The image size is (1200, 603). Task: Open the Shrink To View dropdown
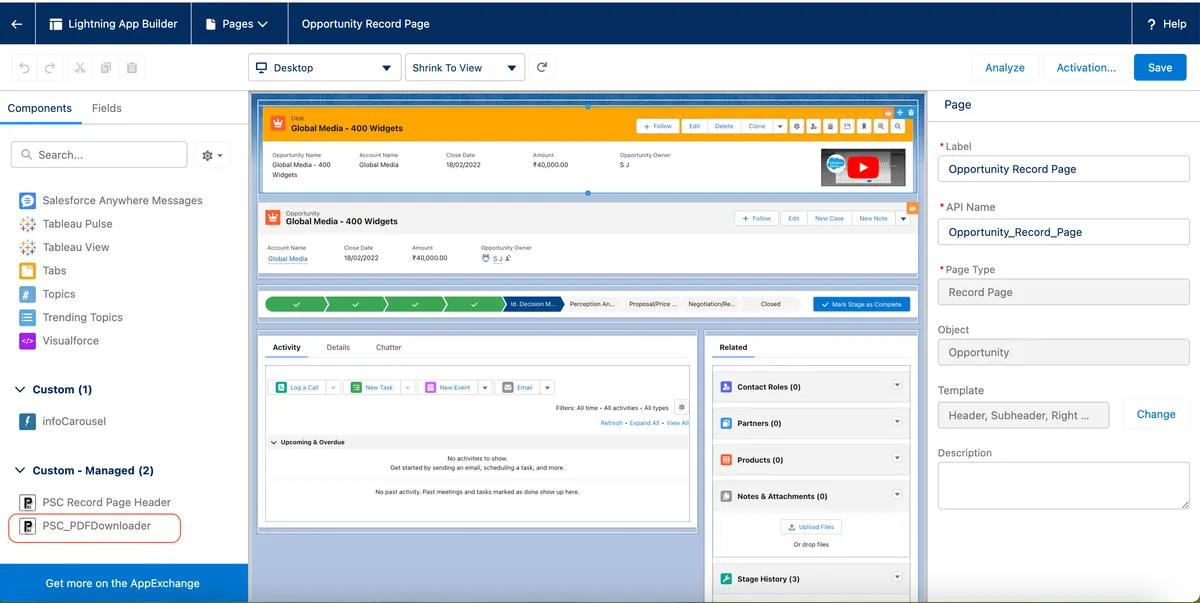(466, 68)
